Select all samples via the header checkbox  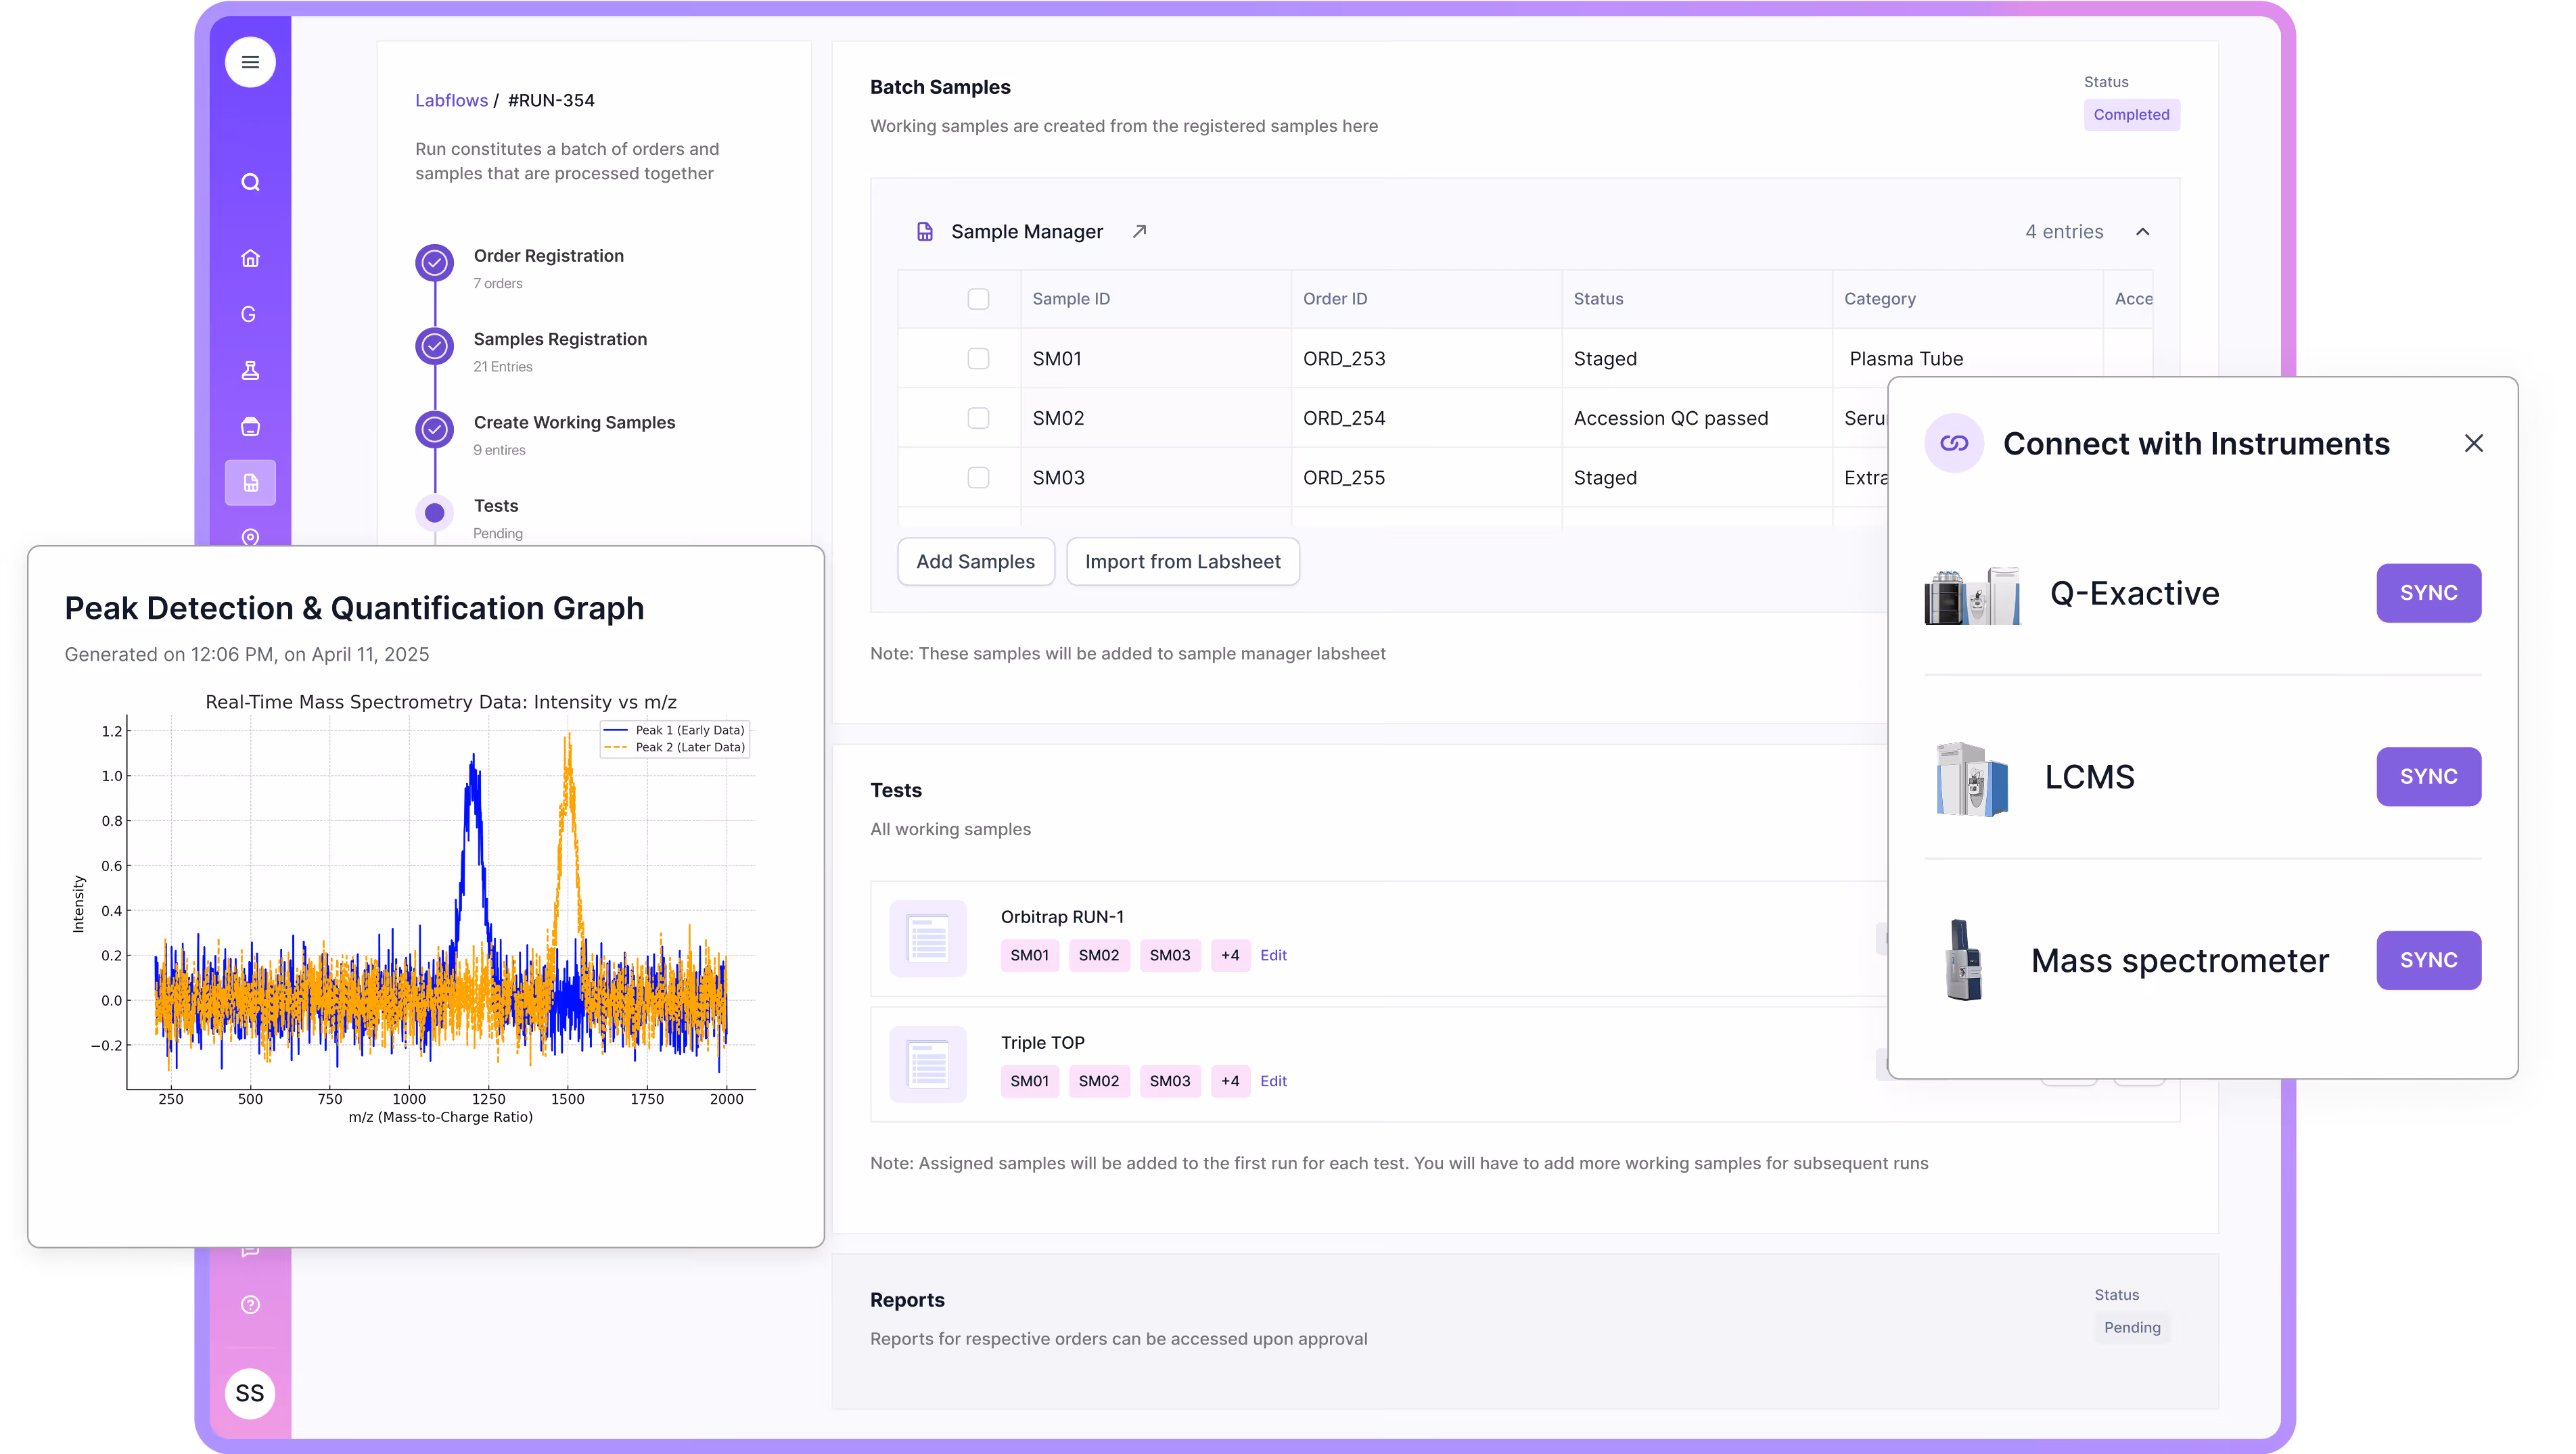coord(978,298)
